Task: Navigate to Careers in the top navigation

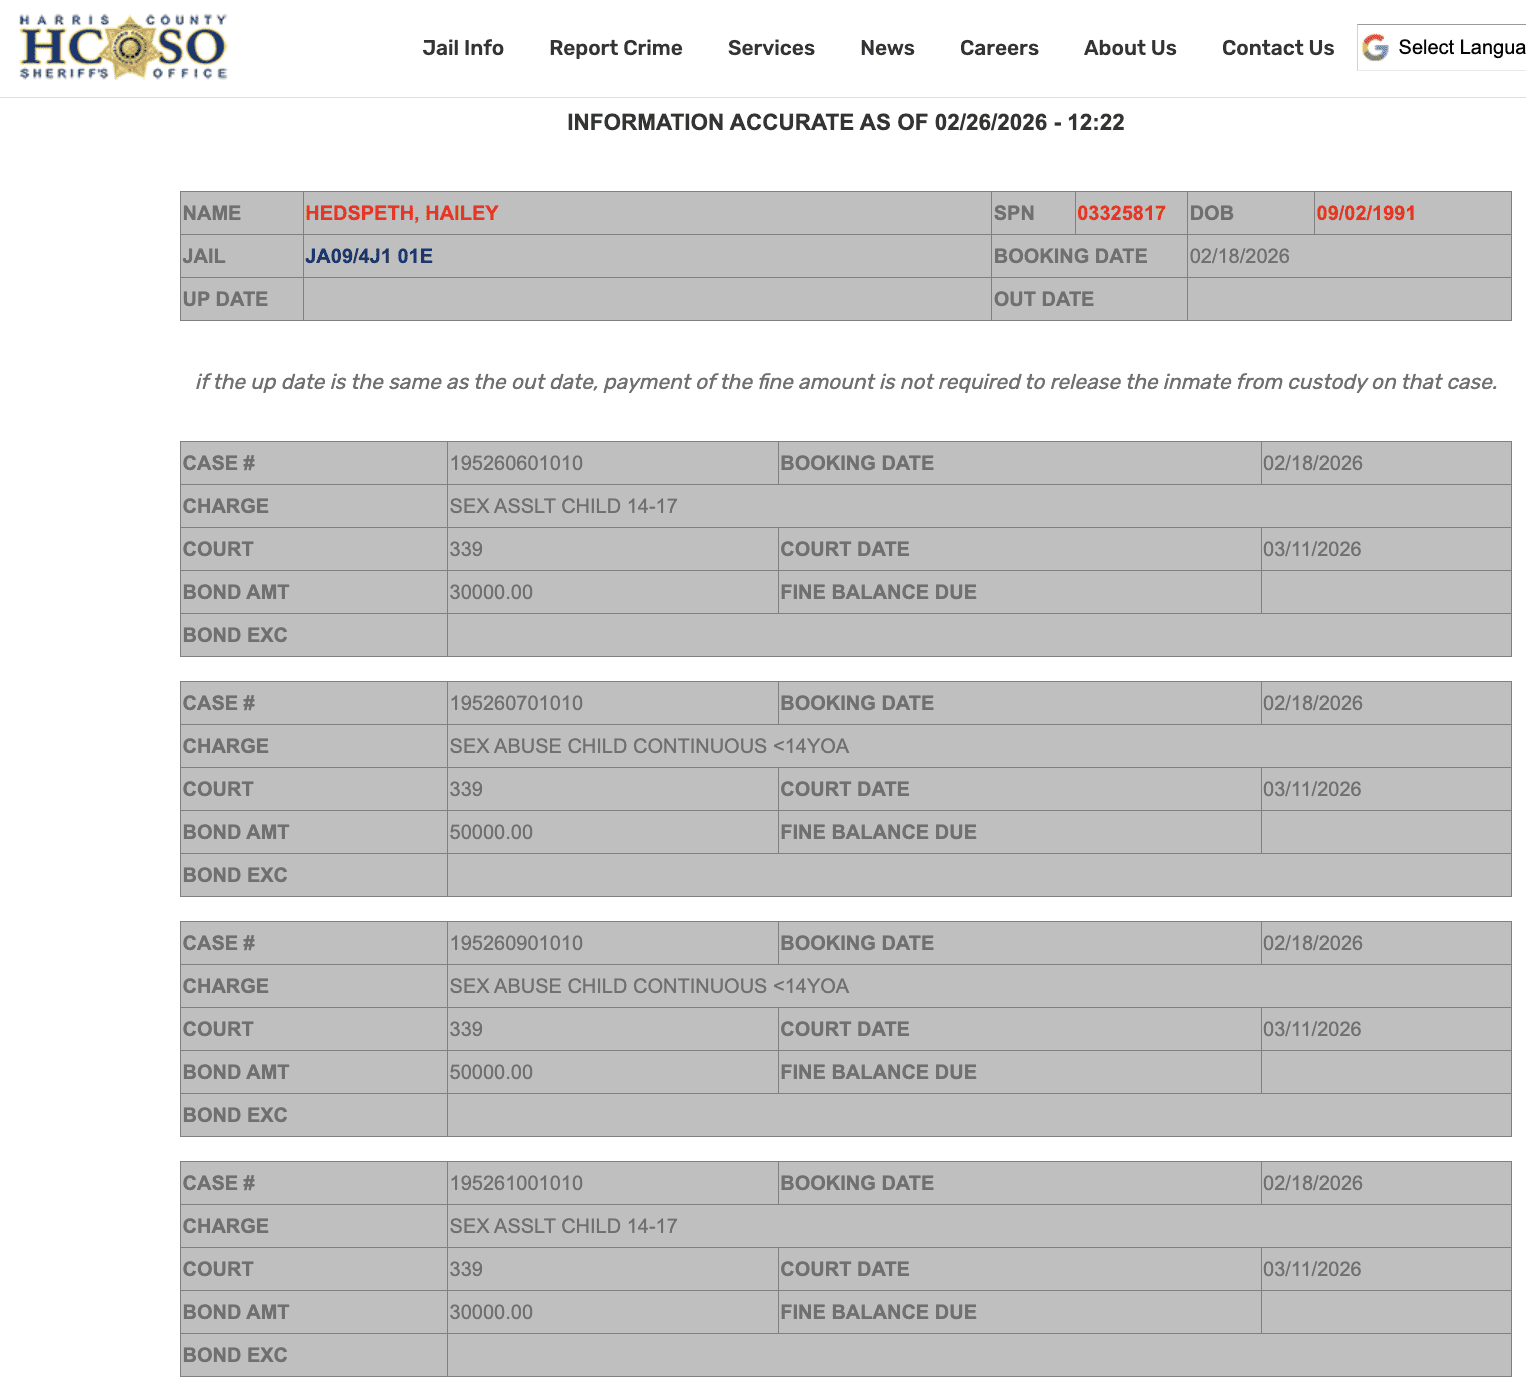Action: (998, 48)
